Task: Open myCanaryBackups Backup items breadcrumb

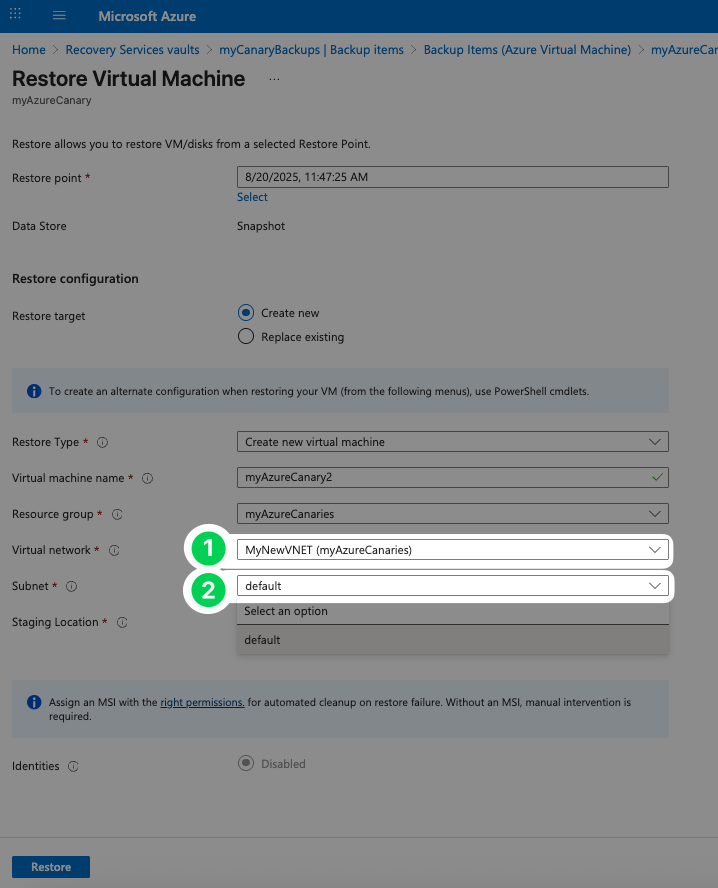Action: [311, 50]
